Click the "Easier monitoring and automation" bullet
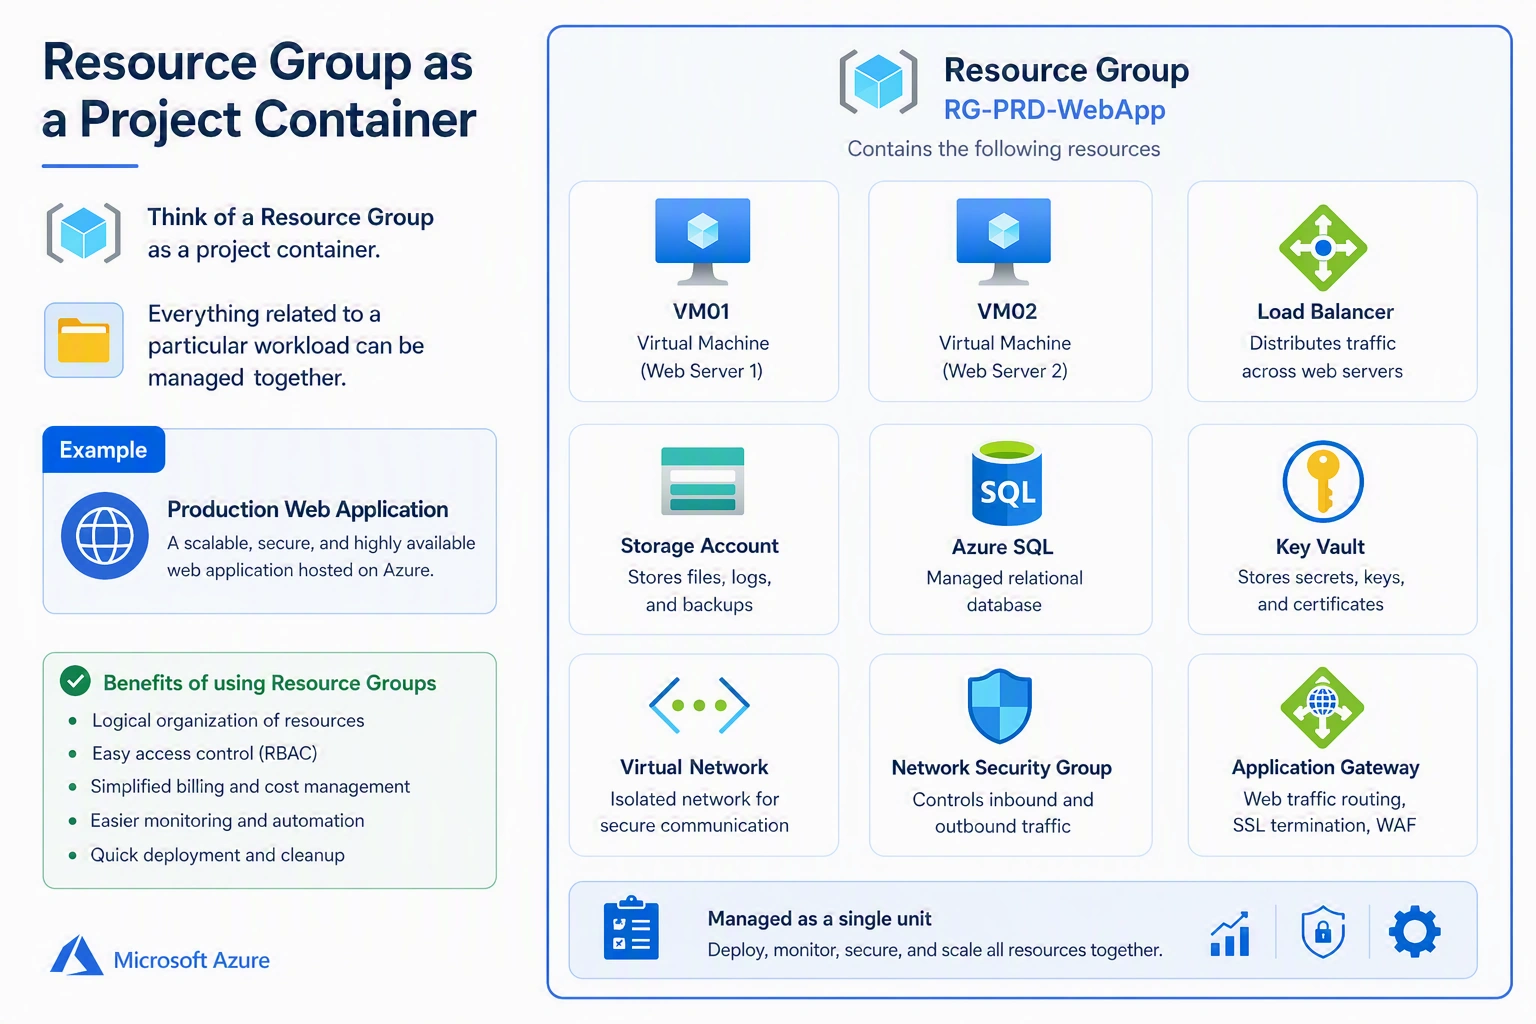 (x=227, y=821)
